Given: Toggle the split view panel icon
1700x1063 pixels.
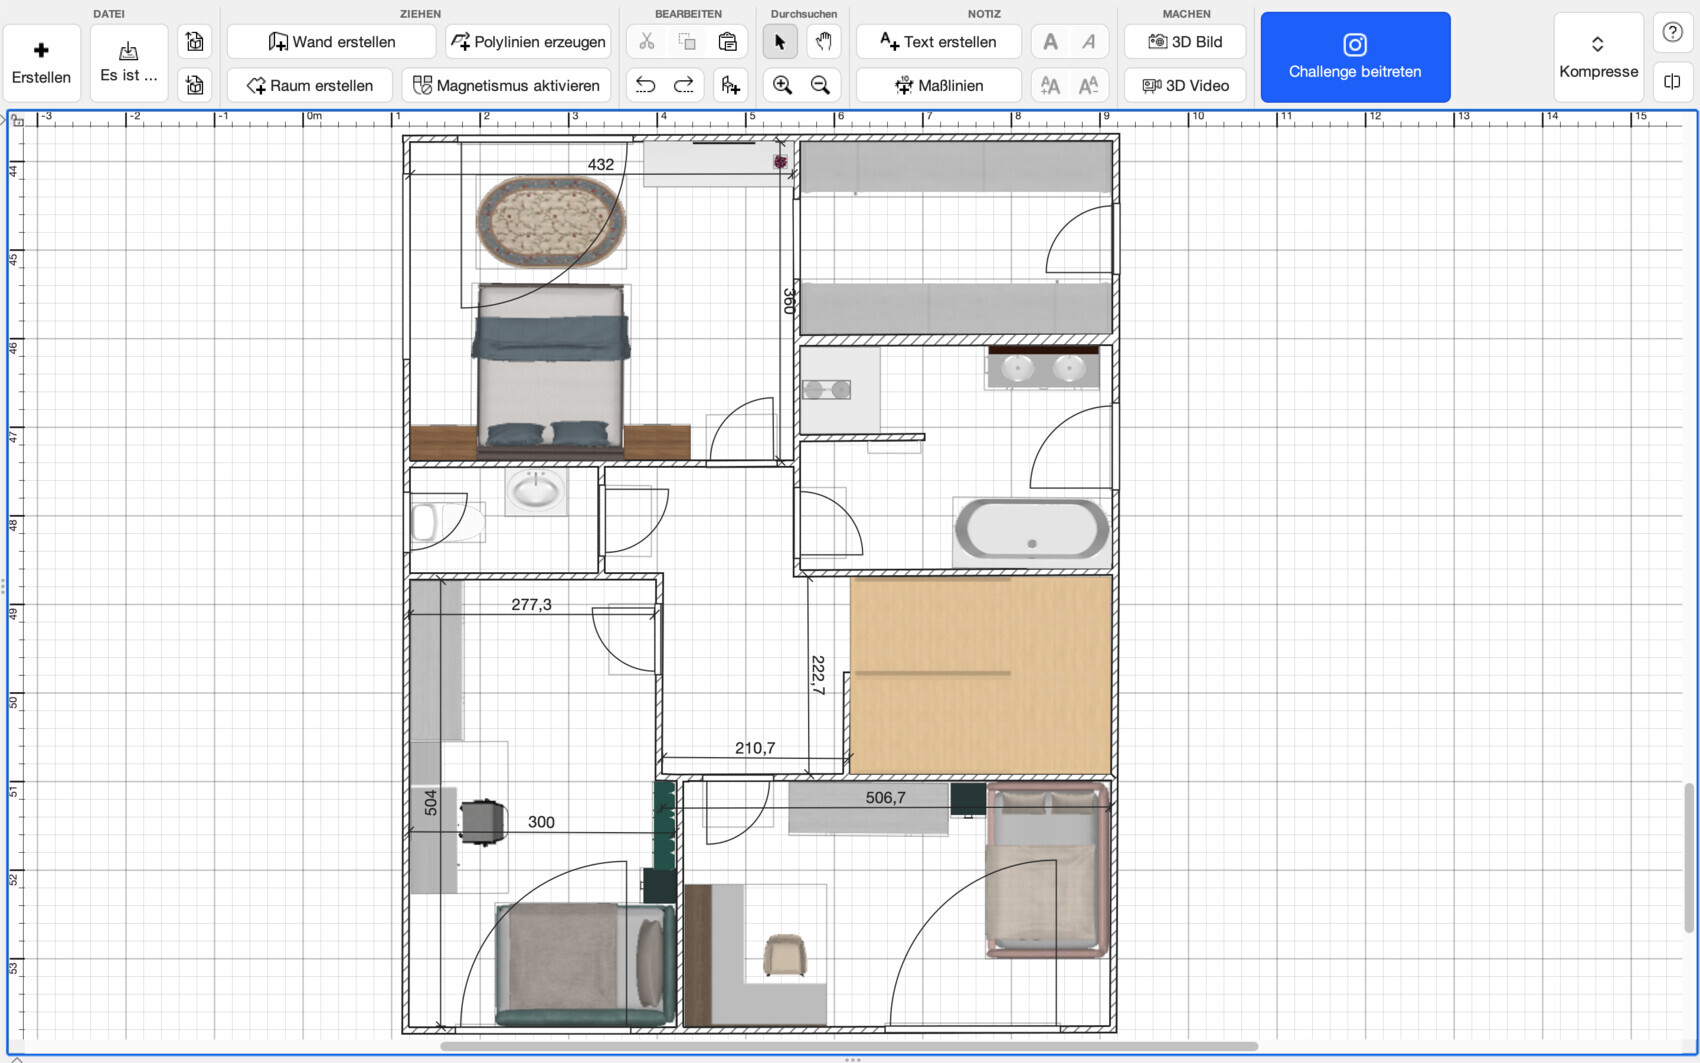Looking at the screenshot, I should pos(1672,82).
